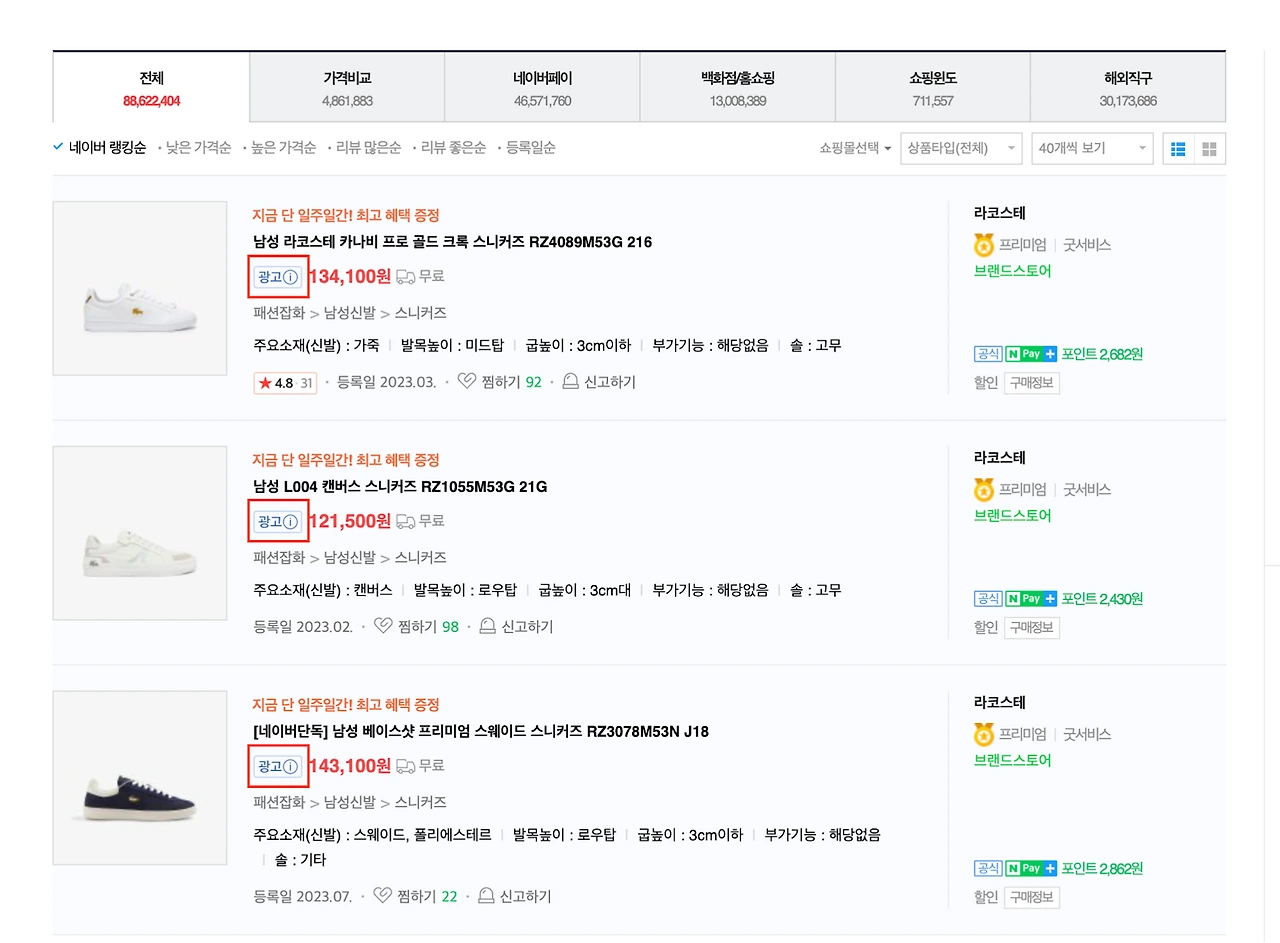Click 공식 badge in the 베이스샷 listing
Image resolution: width=1280 pixels, height=943 pixels.
[988, 868]
